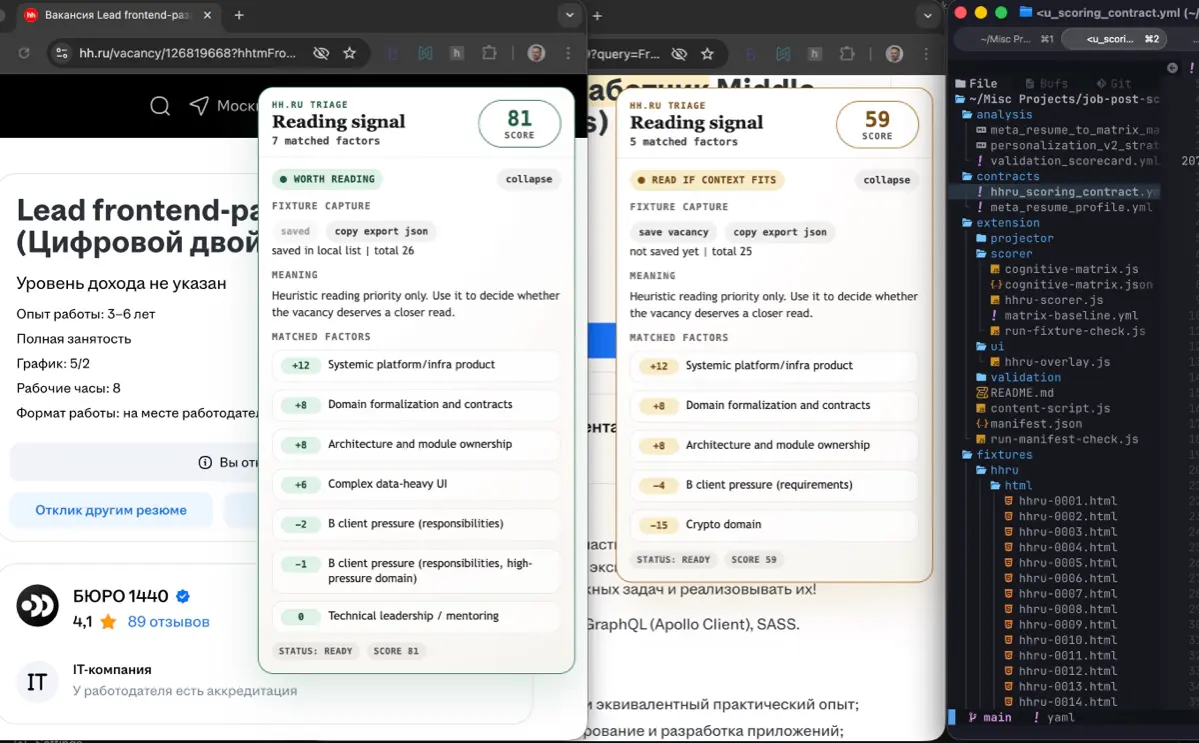Select Technical leadership / mentoring factor row

pyautogui.click(x=417, y=616)
